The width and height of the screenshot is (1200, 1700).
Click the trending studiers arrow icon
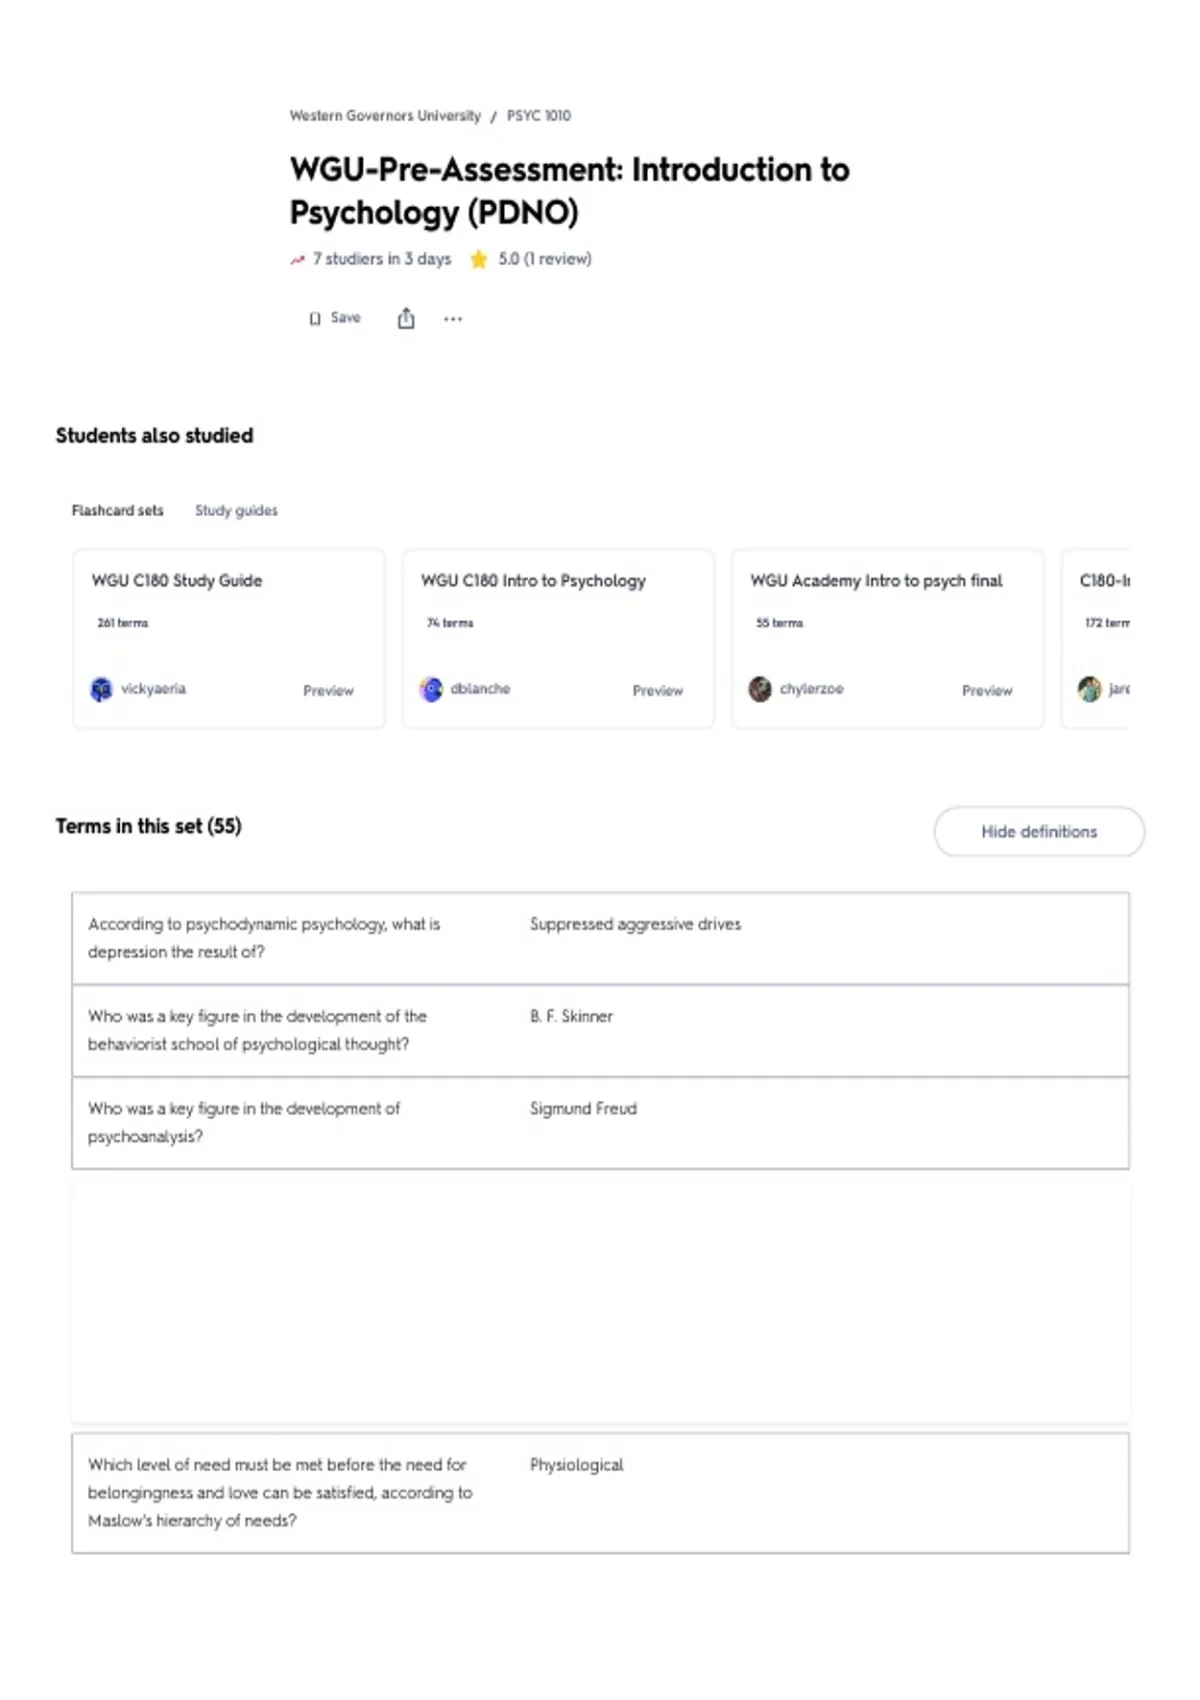click(x=297, y=260)
